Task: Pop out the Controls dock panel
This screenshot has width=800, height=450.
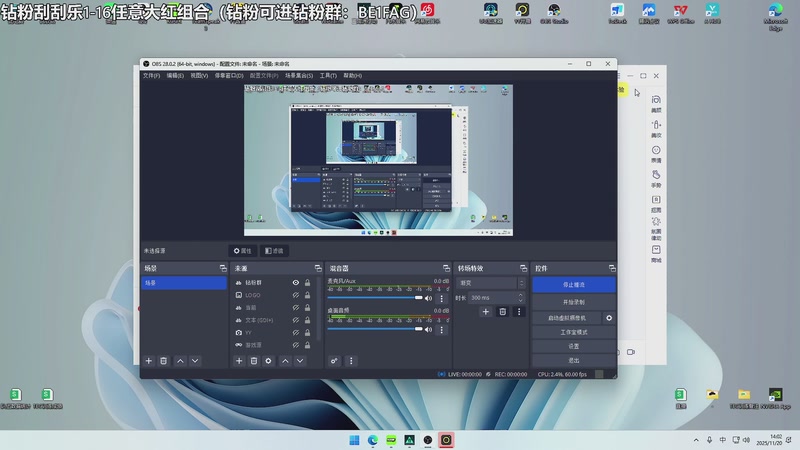Action: 612,268
